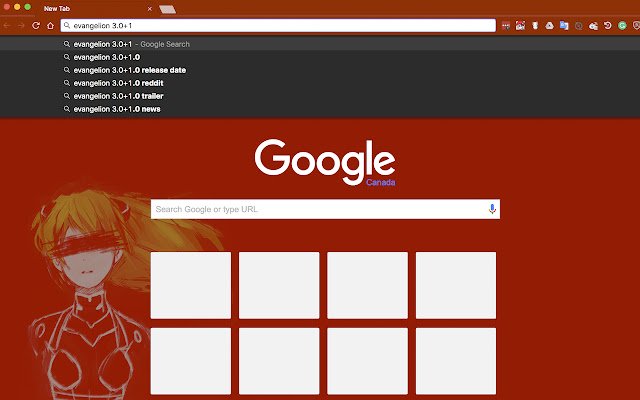Open the Google Drive extension icon

pyautogui.click(x=549, y=26)
